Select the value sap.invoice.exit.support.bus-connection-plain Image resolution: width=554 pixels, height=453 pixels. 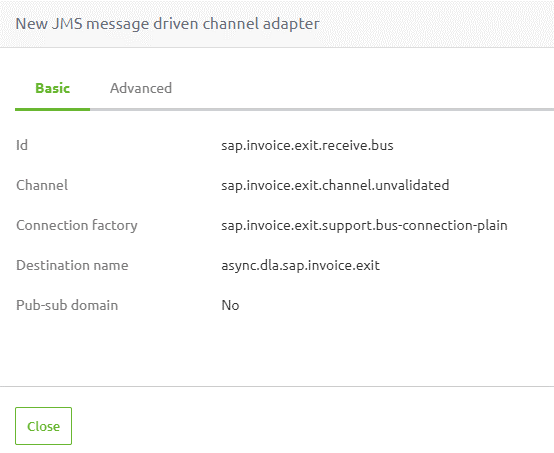364,225
